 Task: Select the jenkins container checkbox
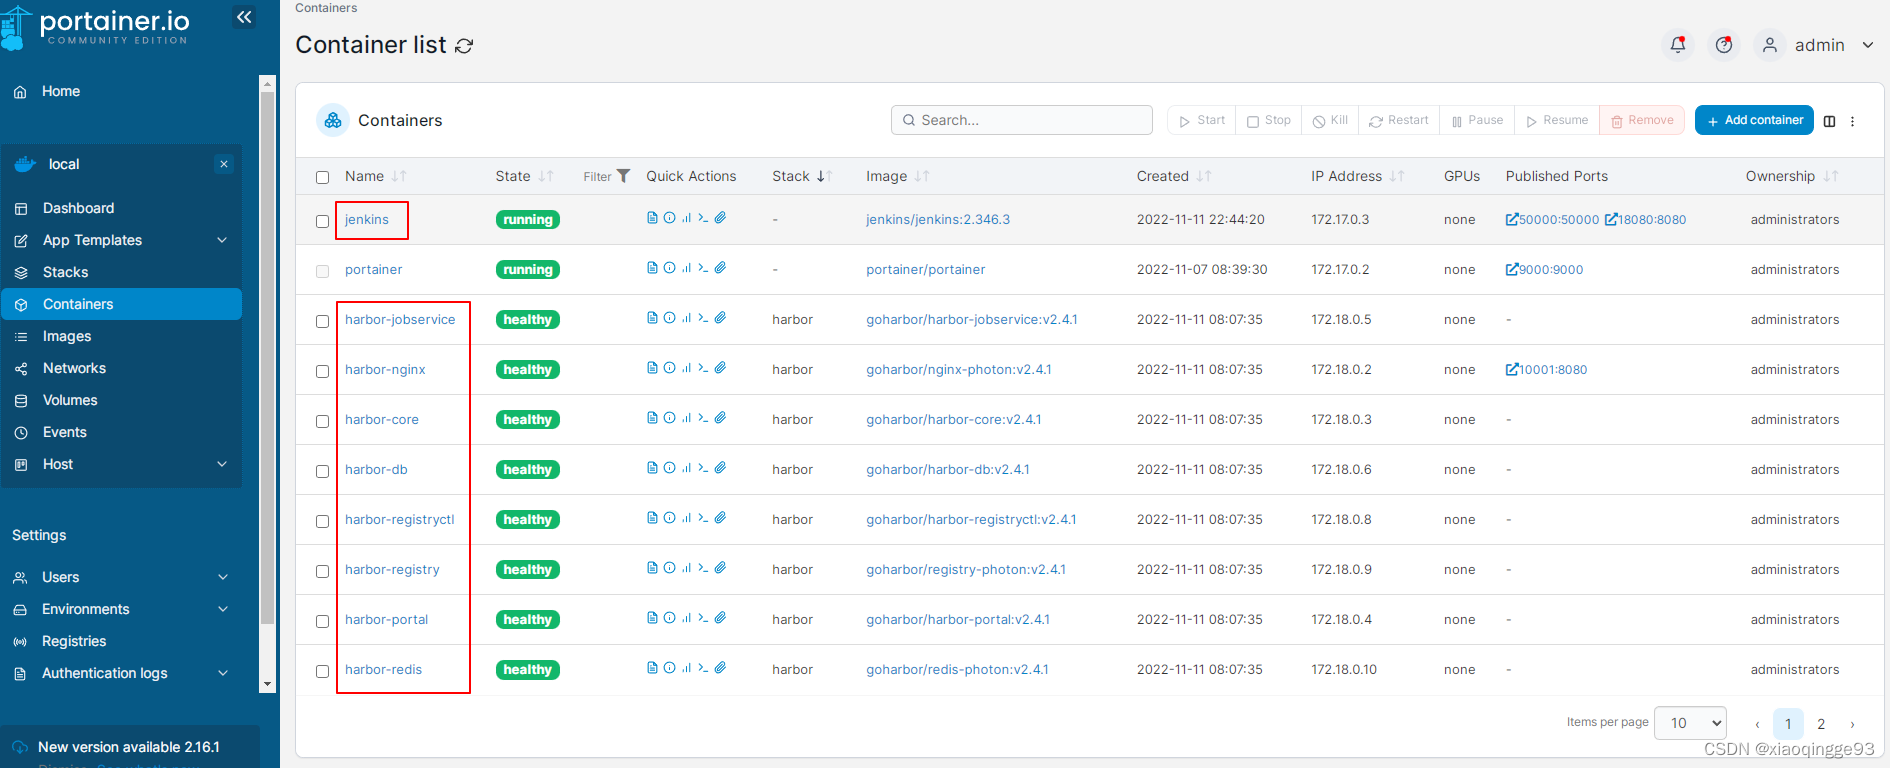point(322,221)
